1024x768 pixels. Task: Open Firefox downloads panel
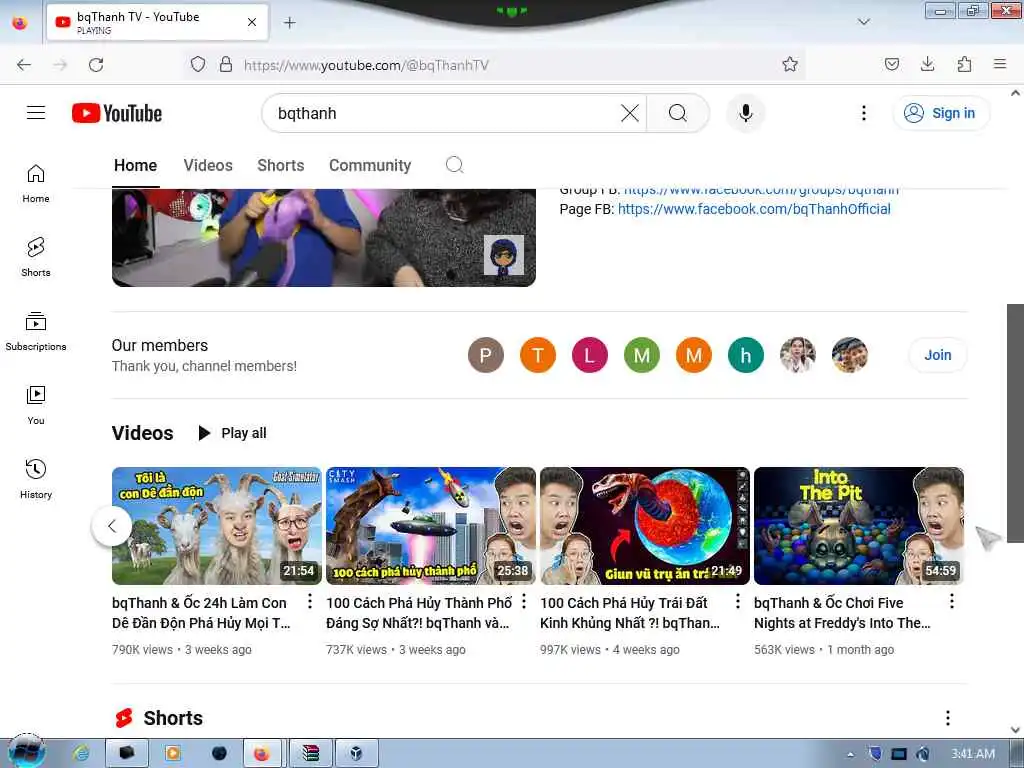pyautogui.click(x=927, y=64)
